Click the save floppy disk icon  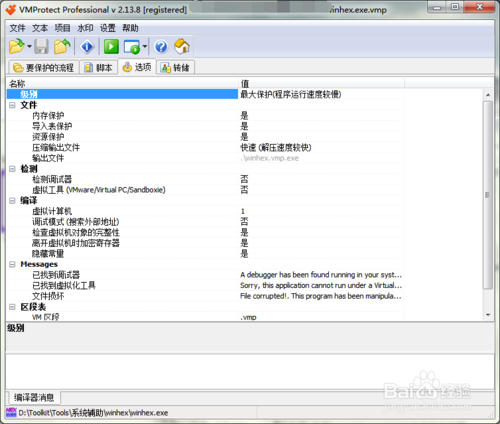[x=41, y=46]
